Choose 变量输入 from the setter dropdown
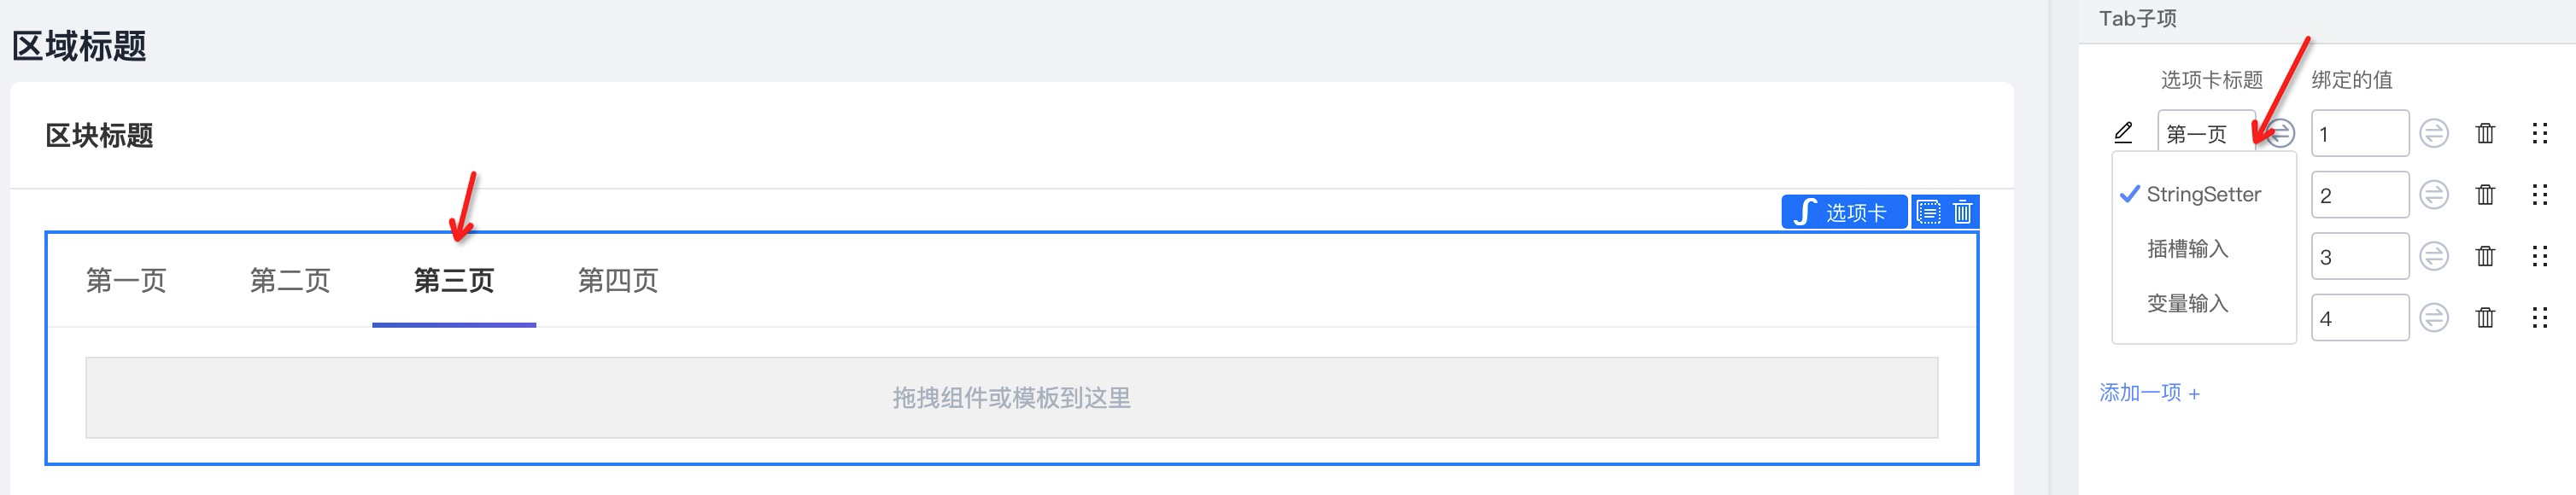This screenshot has height=495, width=2576. pyautogui.click(x=2188, y=304)
